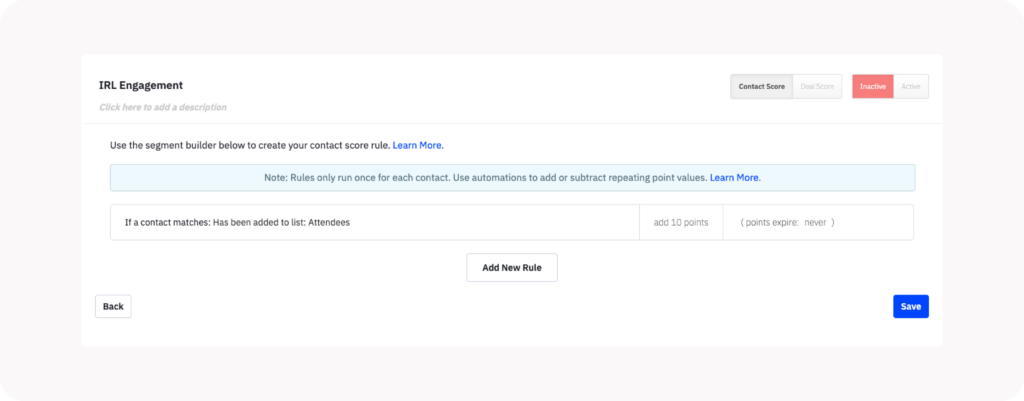
Task: Click the blue 'Rules only run once' note banner
Action: [x=513, y=178]
